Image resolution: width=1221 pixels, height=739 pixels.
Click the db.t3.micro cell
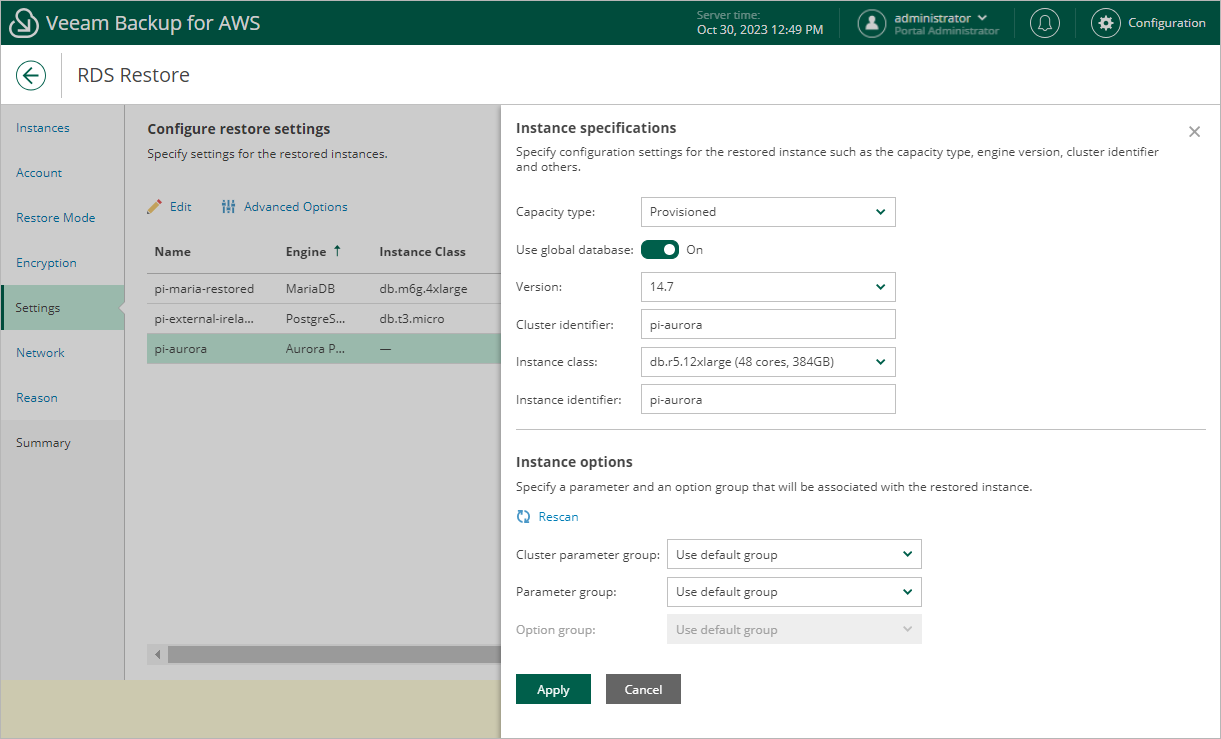click(412, 318)
